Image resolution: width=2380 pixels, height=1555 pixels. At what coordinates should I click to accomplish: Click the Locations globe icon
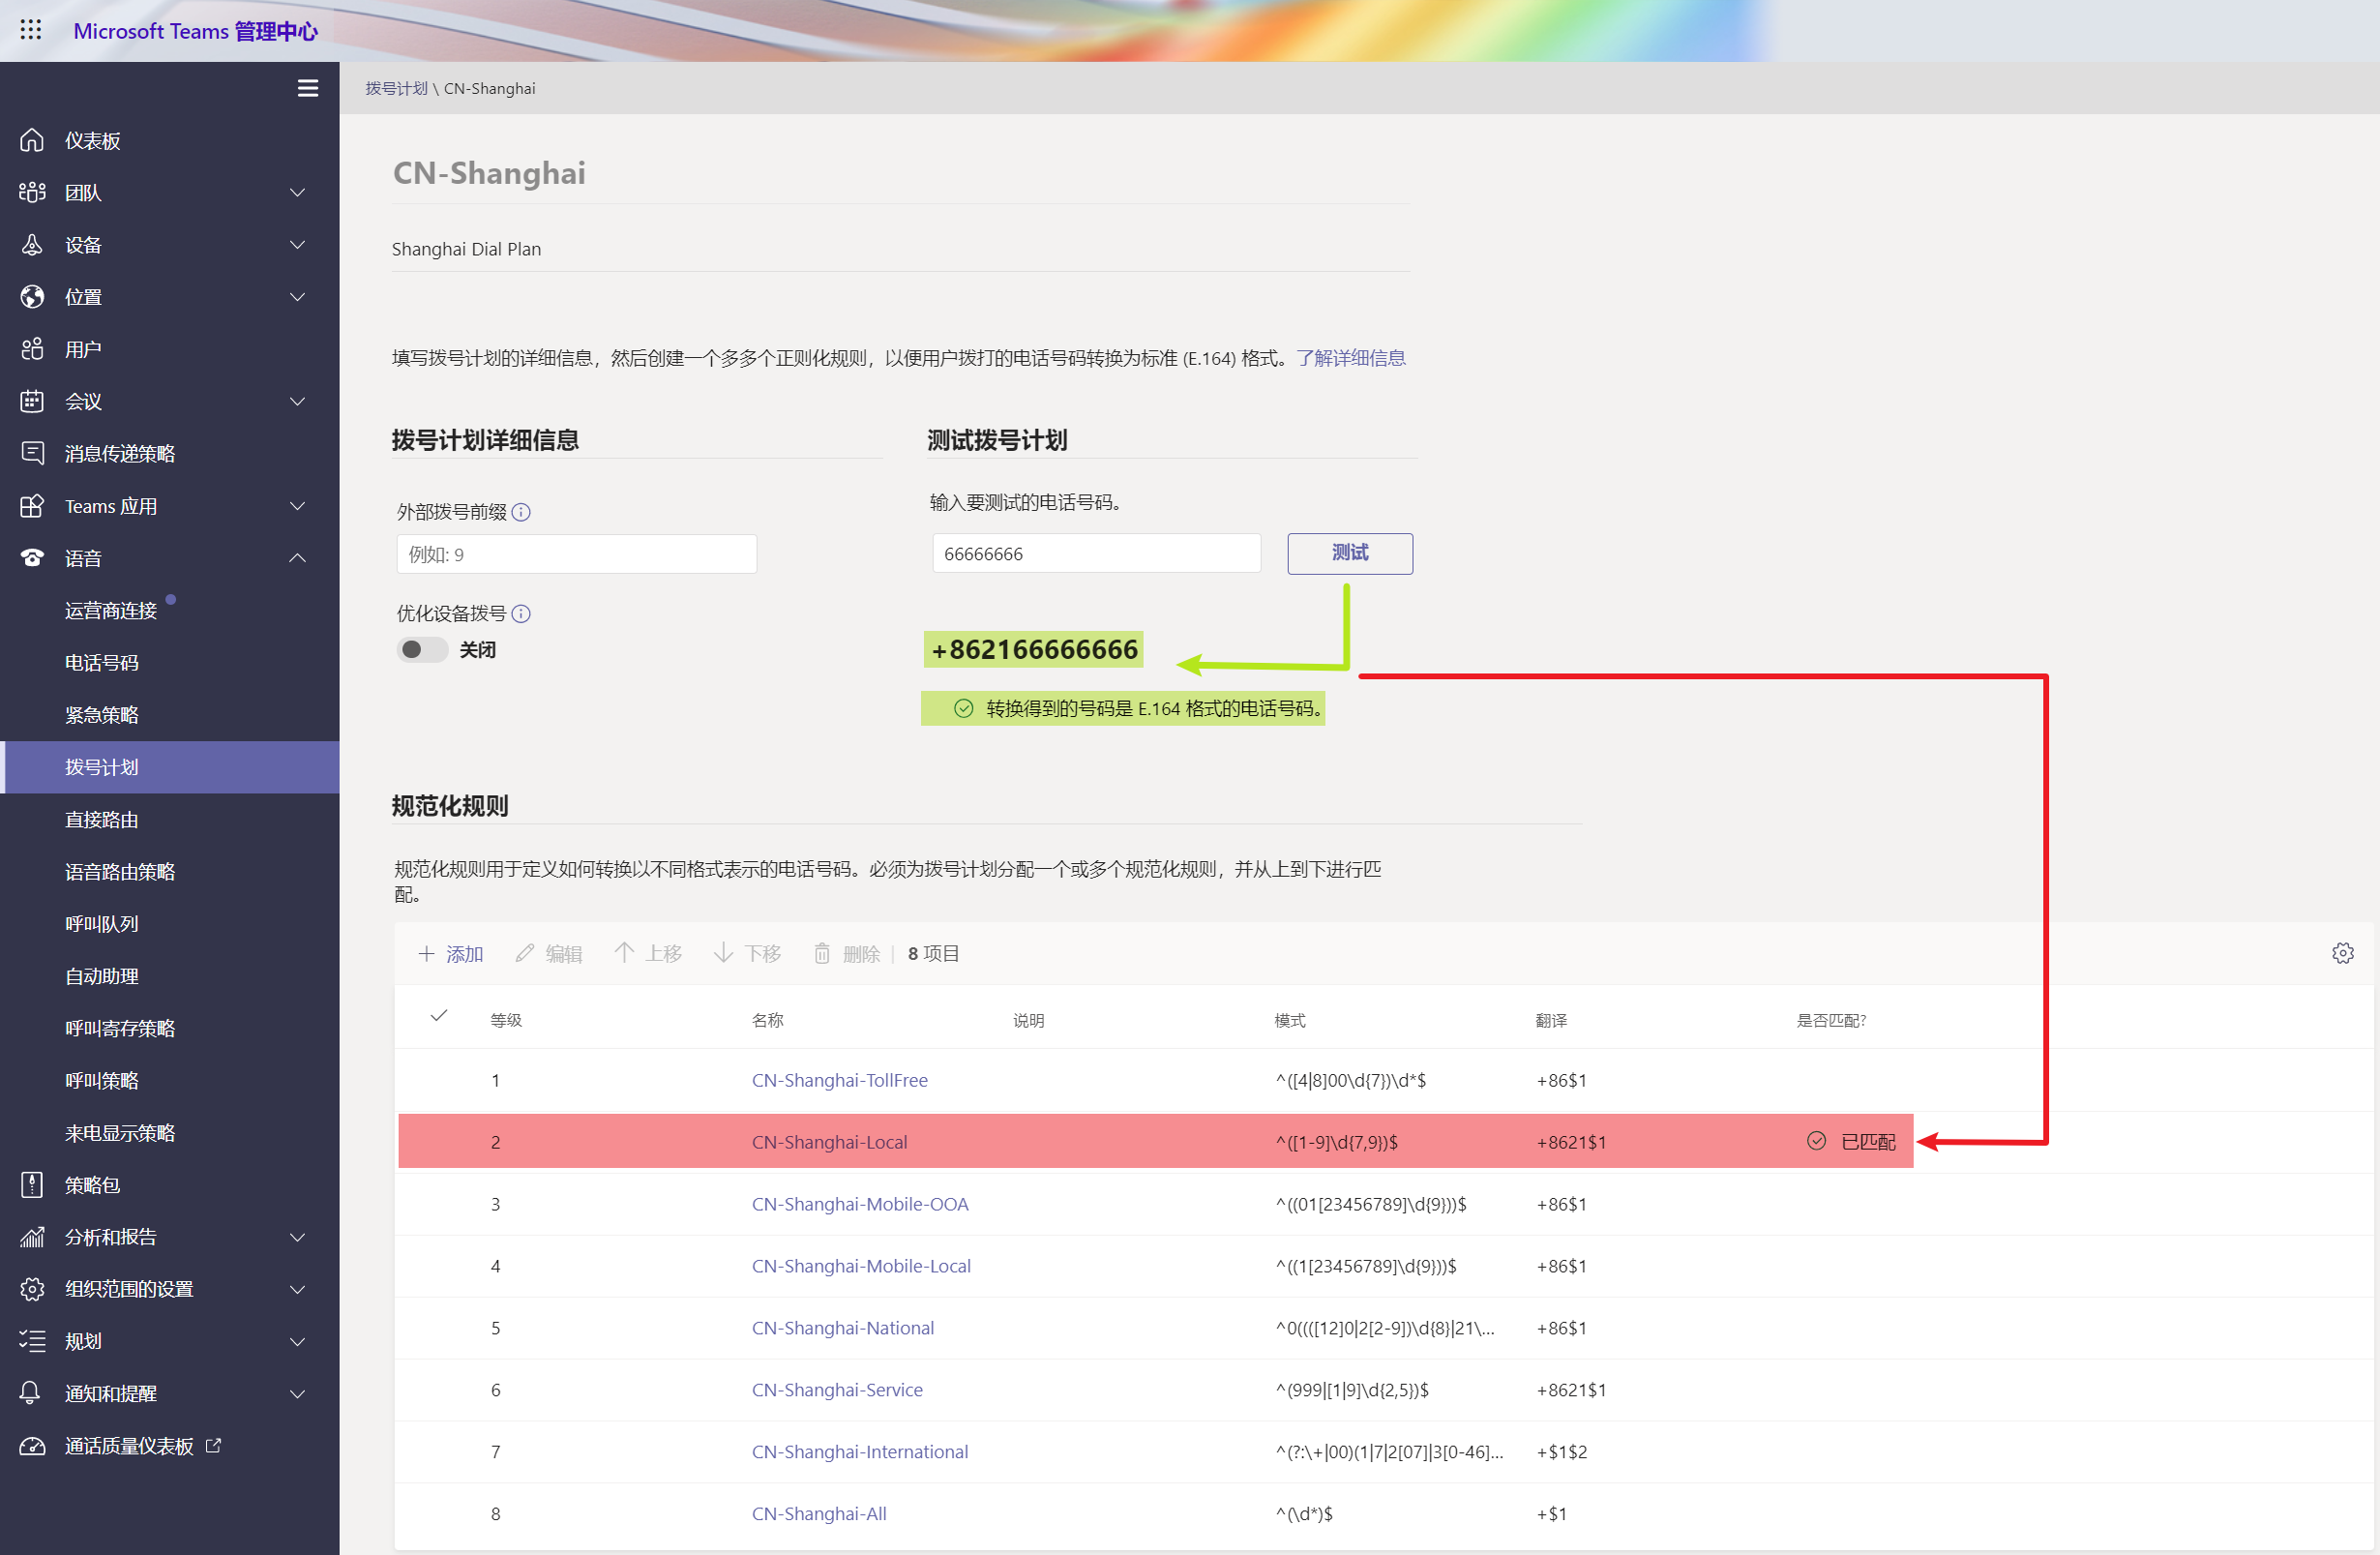tap(32, 296)
